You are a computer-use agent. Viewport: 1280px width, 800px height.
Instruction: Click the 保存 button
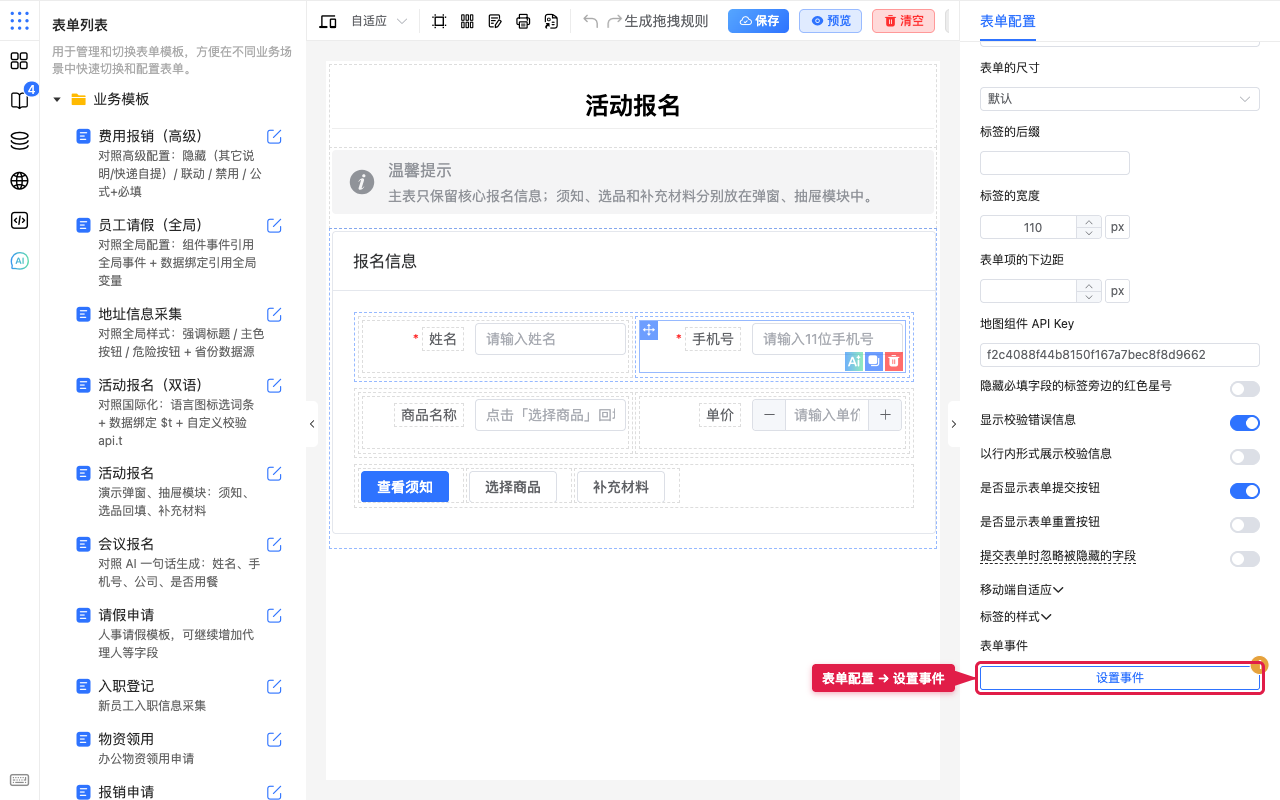[x=758, y=21]
